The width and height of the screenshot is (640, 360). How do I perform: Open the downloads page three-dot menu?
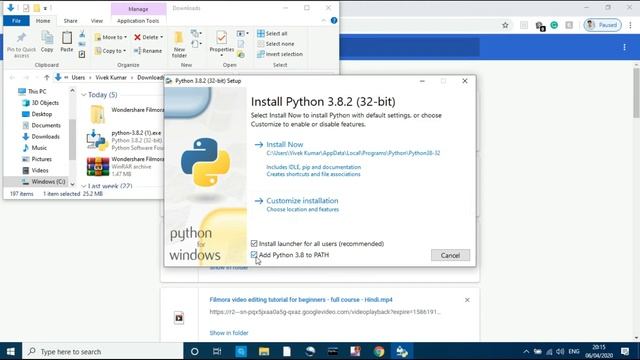[624, 47]
